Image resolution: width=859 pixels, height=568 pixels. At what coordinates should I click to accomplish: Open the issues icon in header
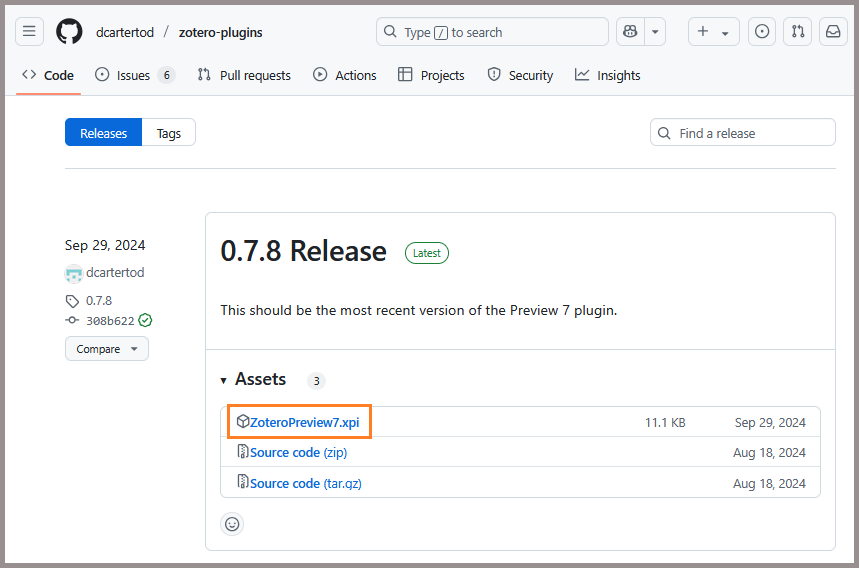[761, 32]
